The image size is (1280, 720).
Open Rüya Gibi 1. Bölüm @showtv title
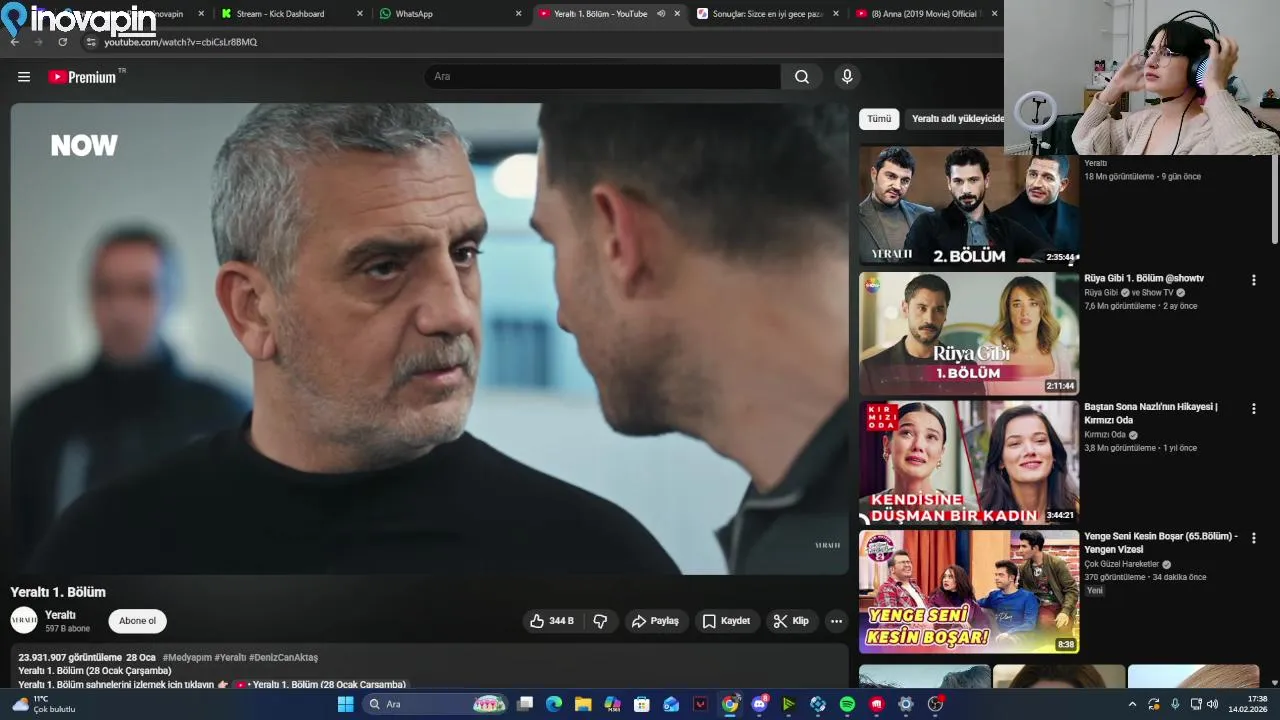click(x=1144, y=278)
